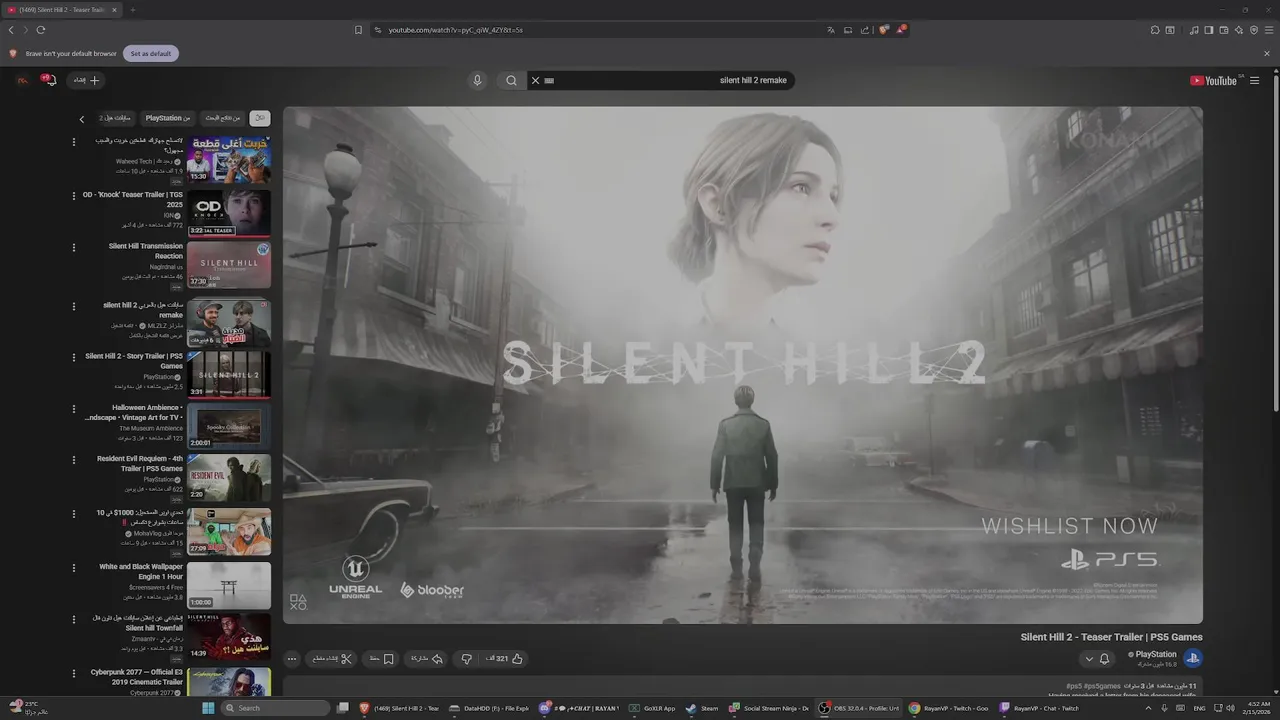Open the account avatar menu
Image resolution: width=1280 pixels, height=720 pixels.
click(22, 80)
